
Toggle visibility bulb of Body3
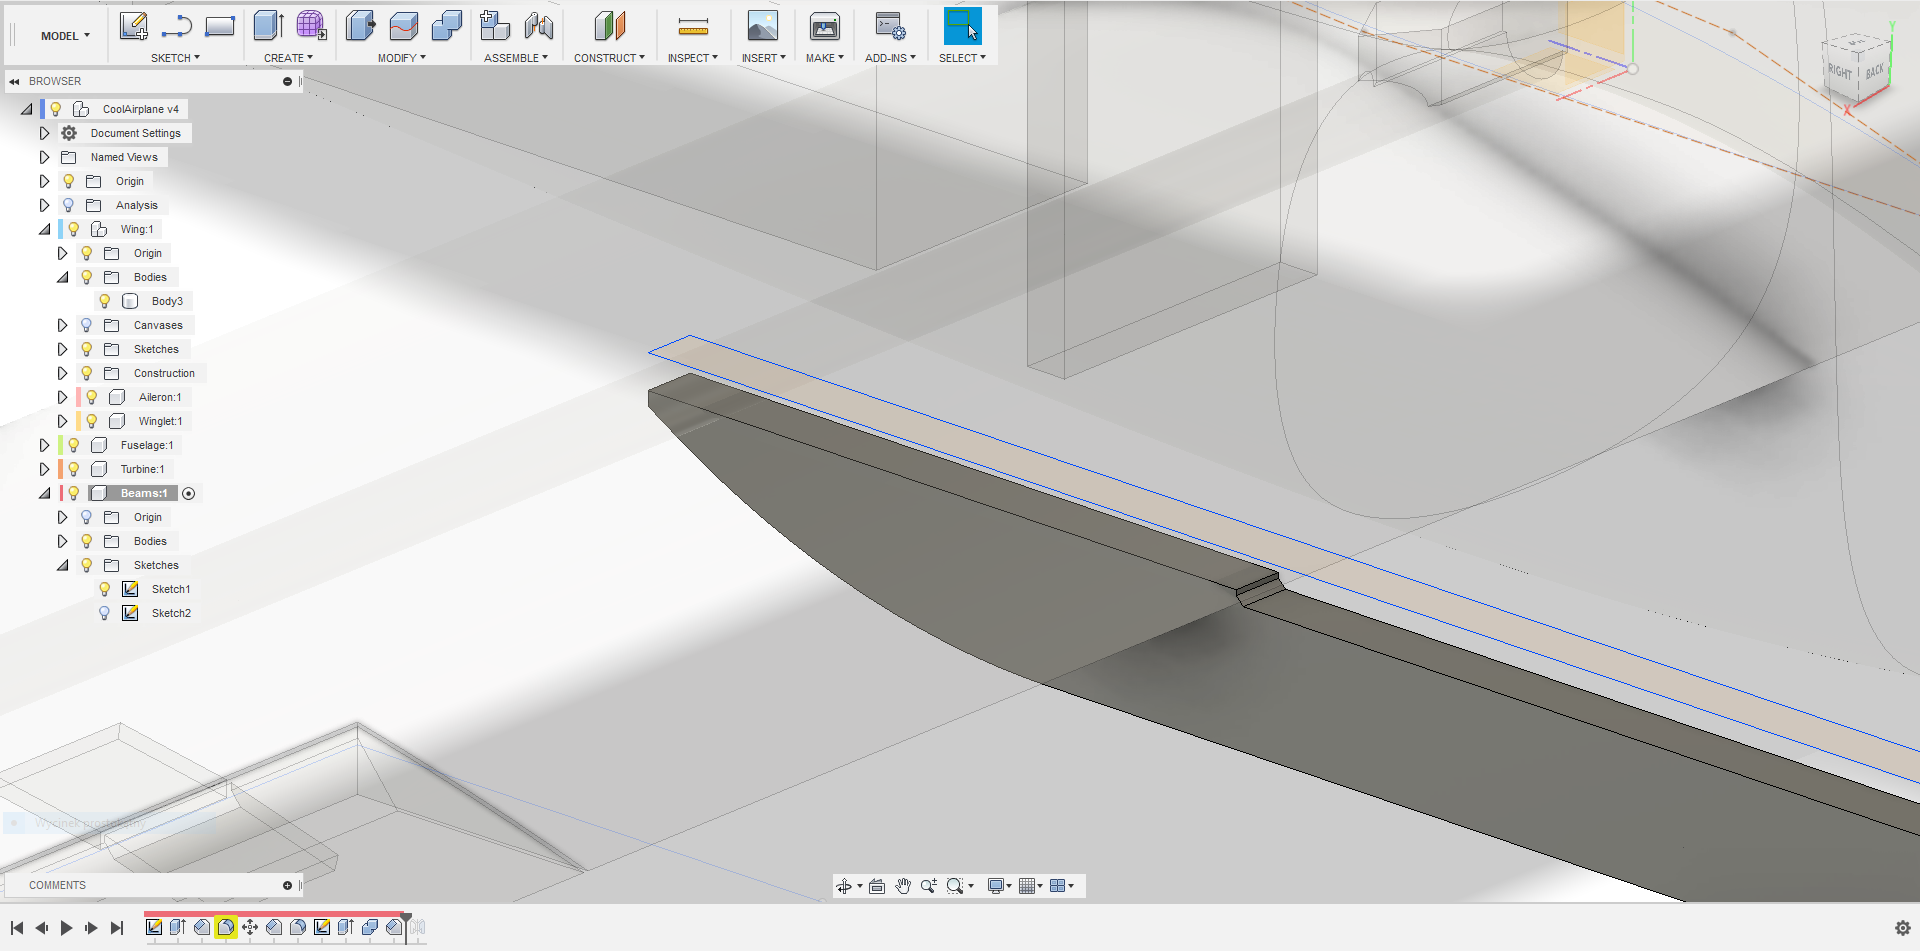click(105, 301)
